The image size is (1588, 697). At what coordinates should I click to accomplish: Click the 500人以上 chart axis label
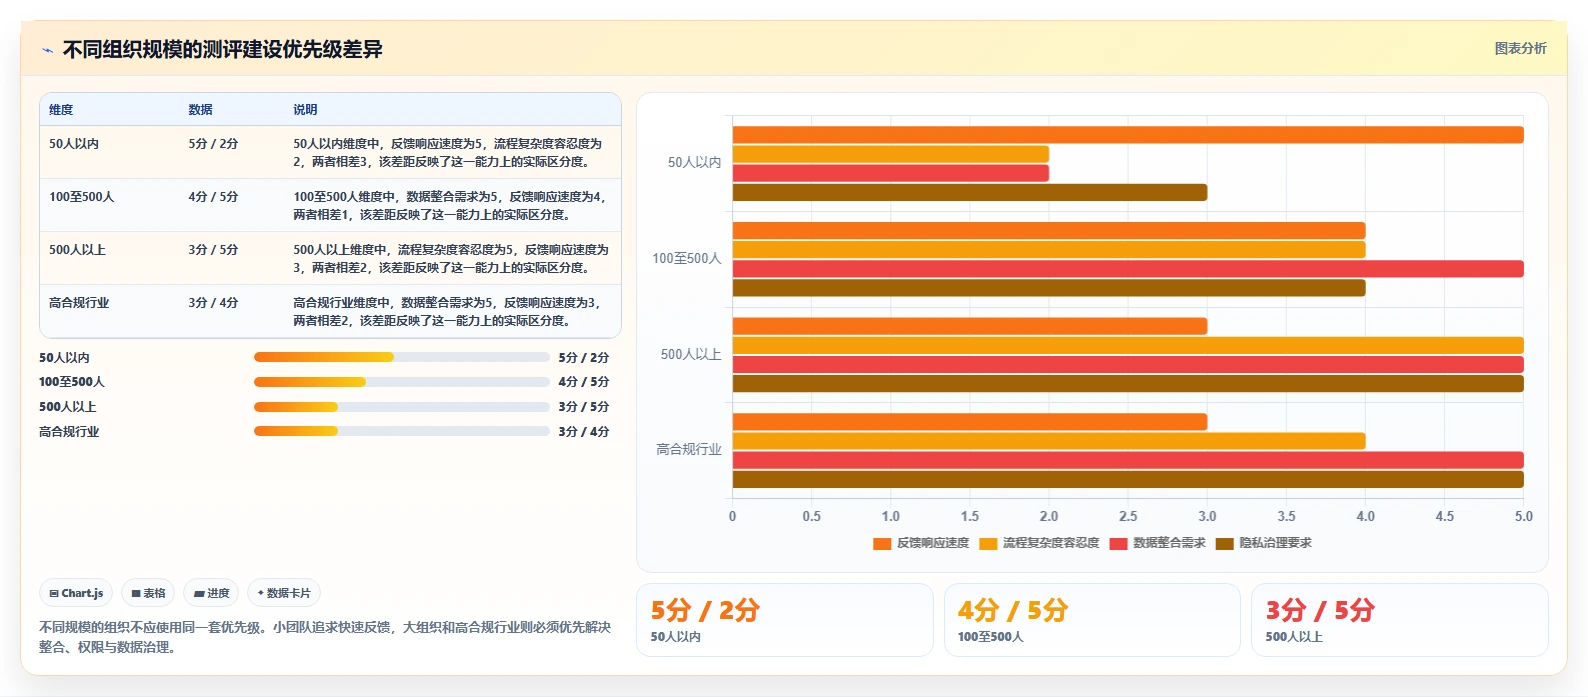(x=691, y=354)
